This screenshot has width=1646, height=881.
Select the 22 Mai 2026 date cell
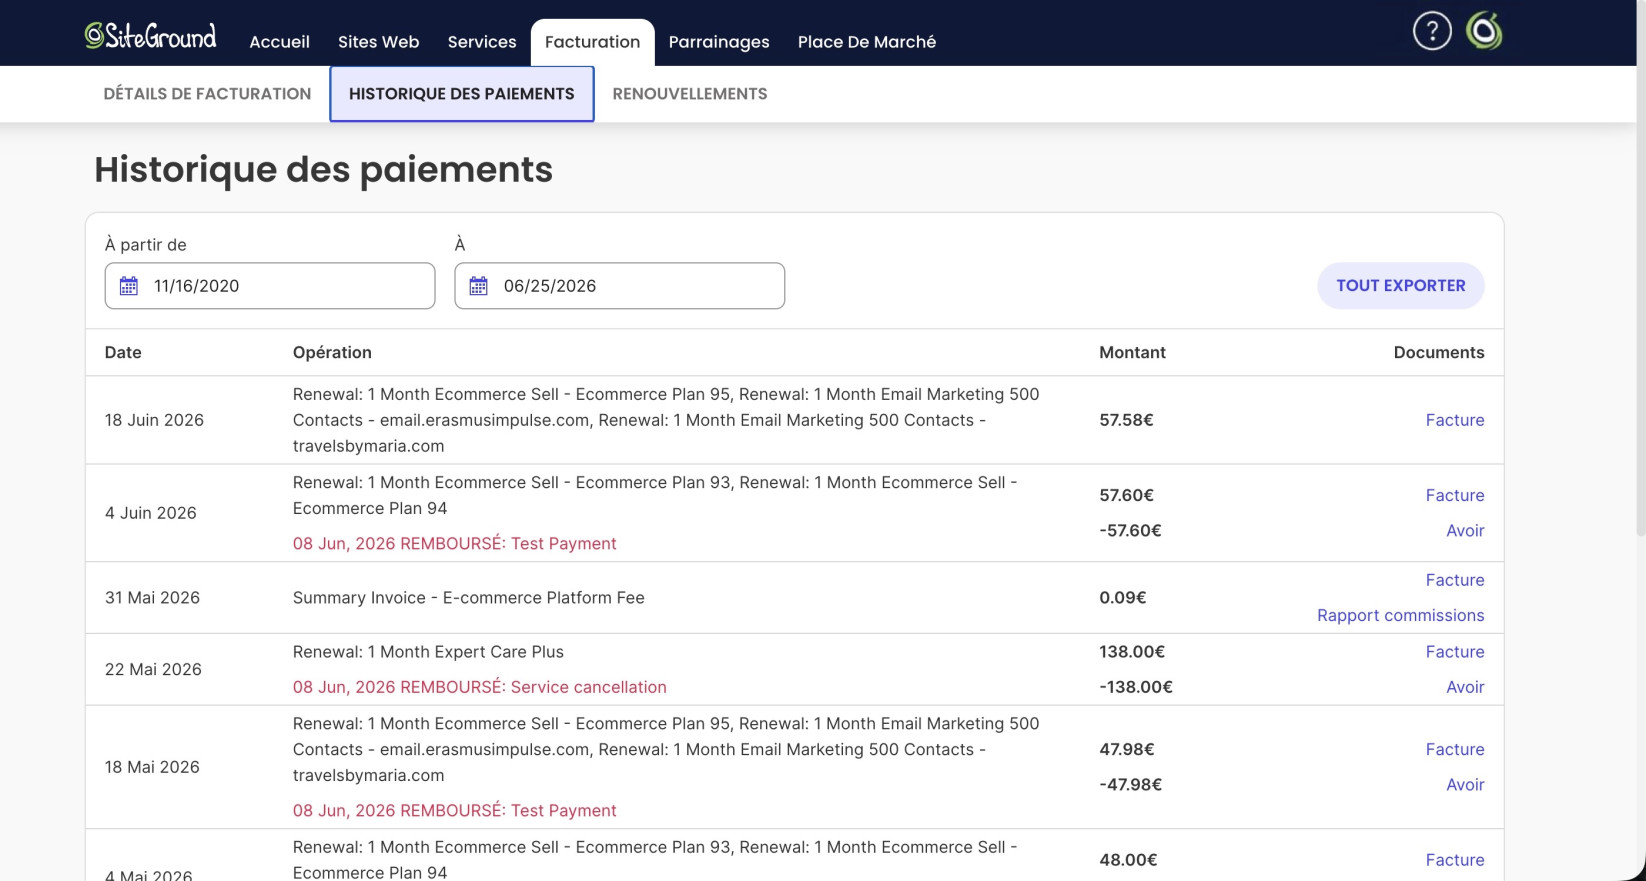(153, 670)
